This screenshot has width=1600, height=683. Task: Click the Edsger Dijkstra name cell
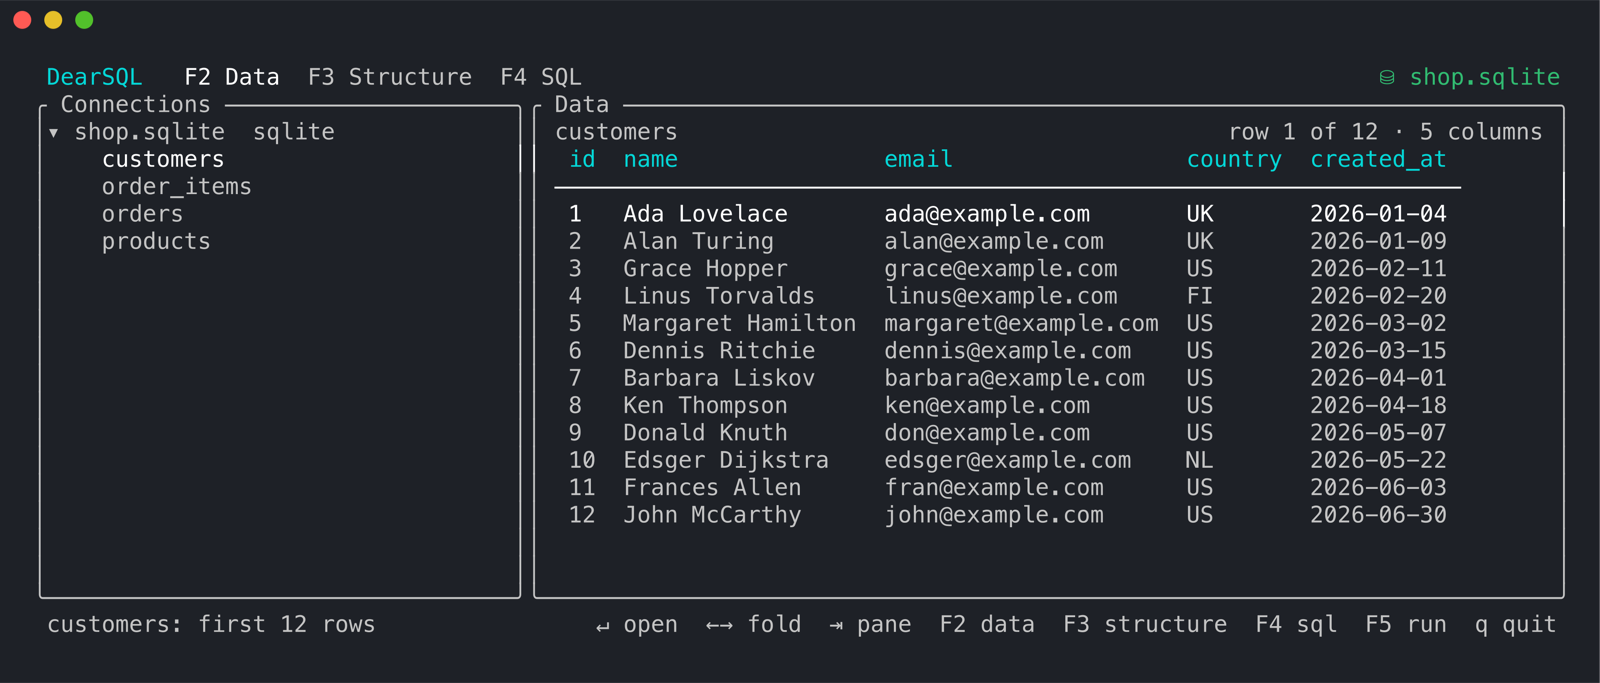click(x=726, y=460)
